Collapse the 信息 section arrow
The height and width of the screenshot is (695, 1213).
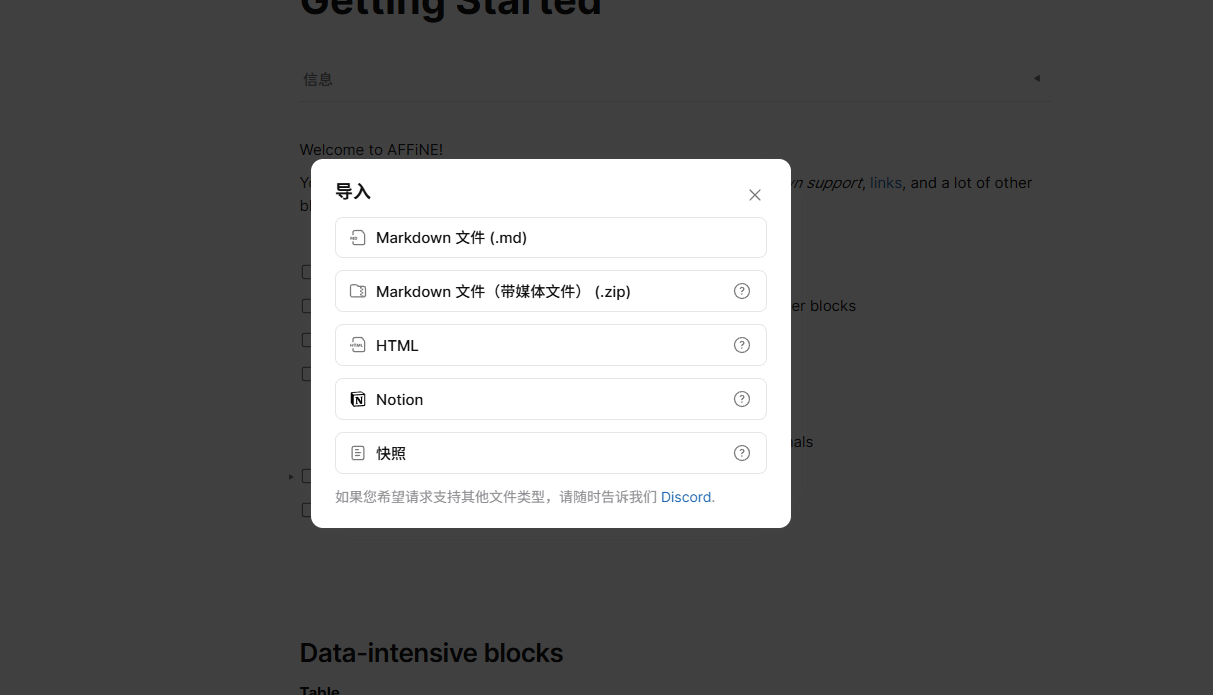(1037, 78)
